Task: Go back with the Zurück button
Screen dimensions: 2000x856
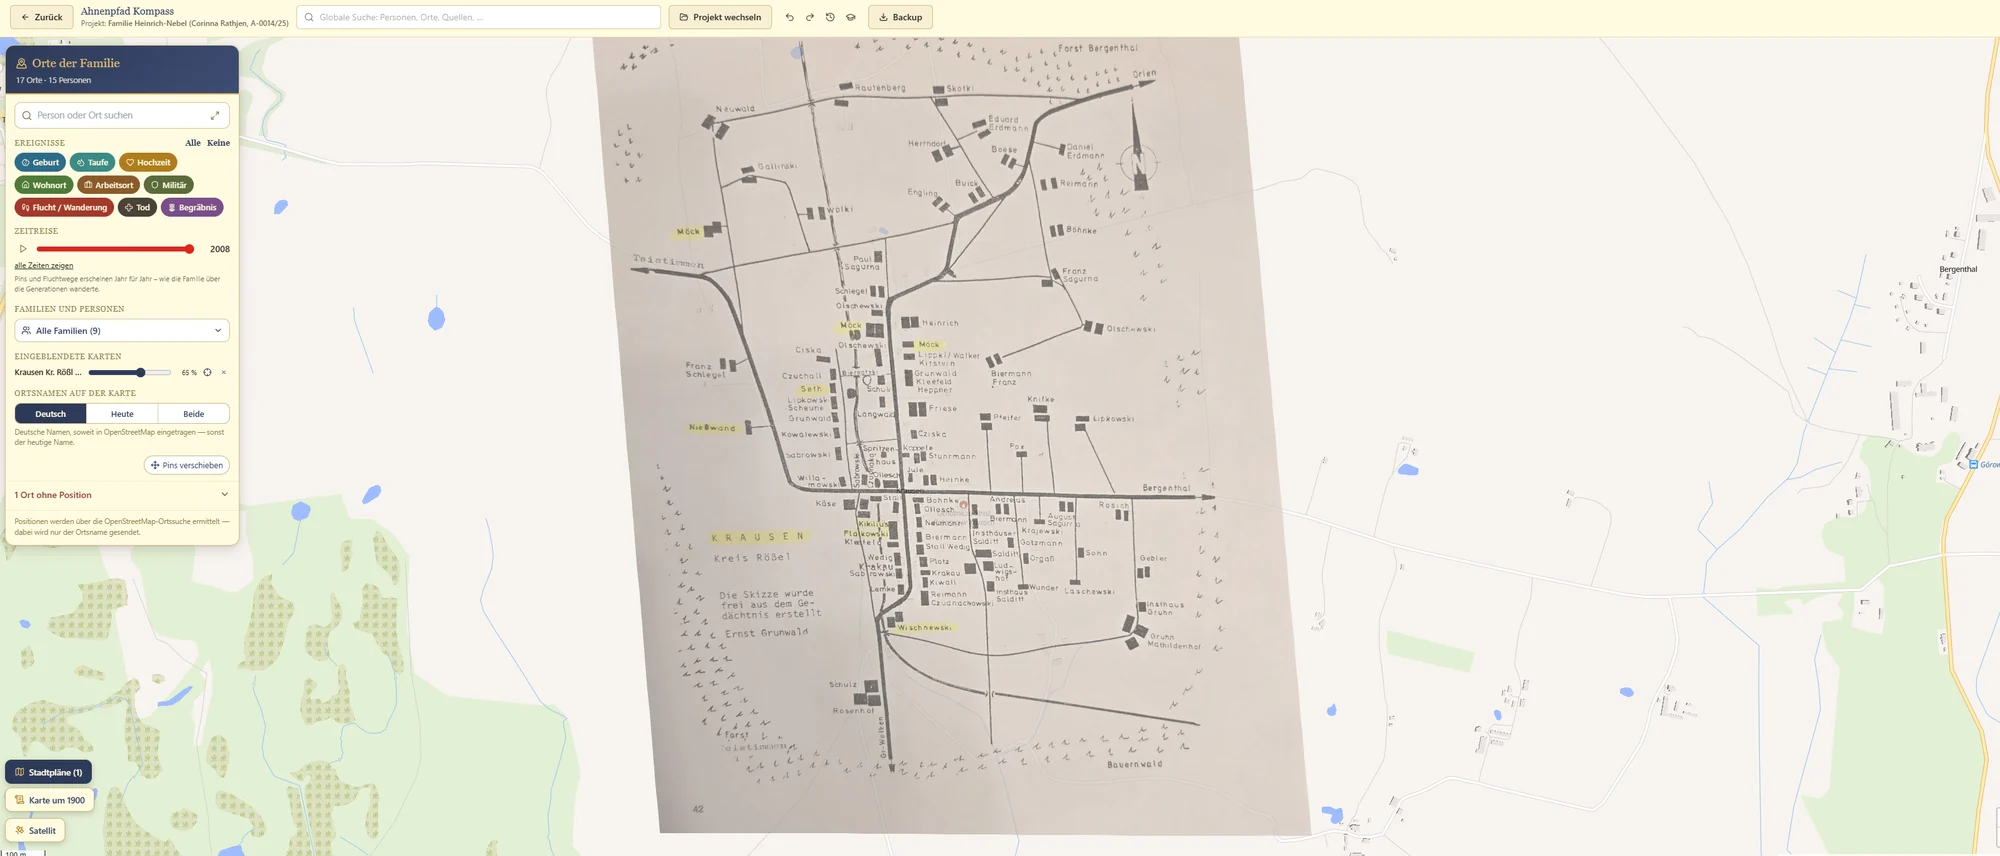Action: (42, 17)
